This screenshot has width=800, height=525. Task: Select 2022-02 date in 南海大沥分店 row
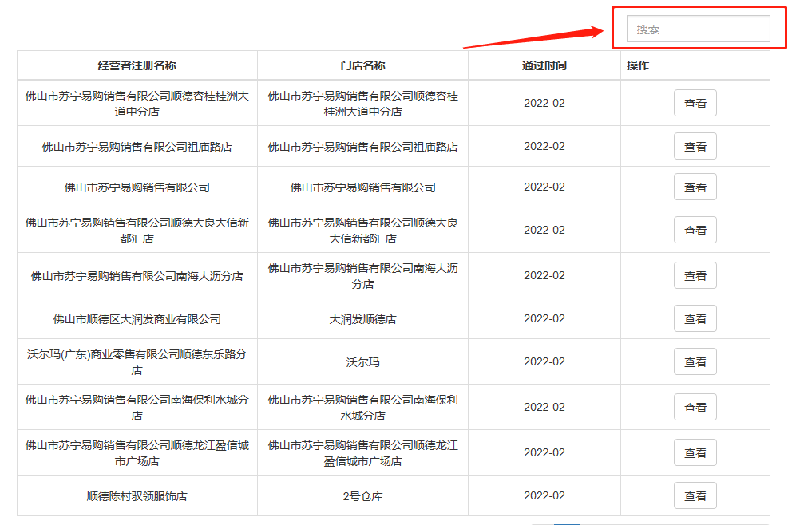pyautogui.click(x=544, y=276)
